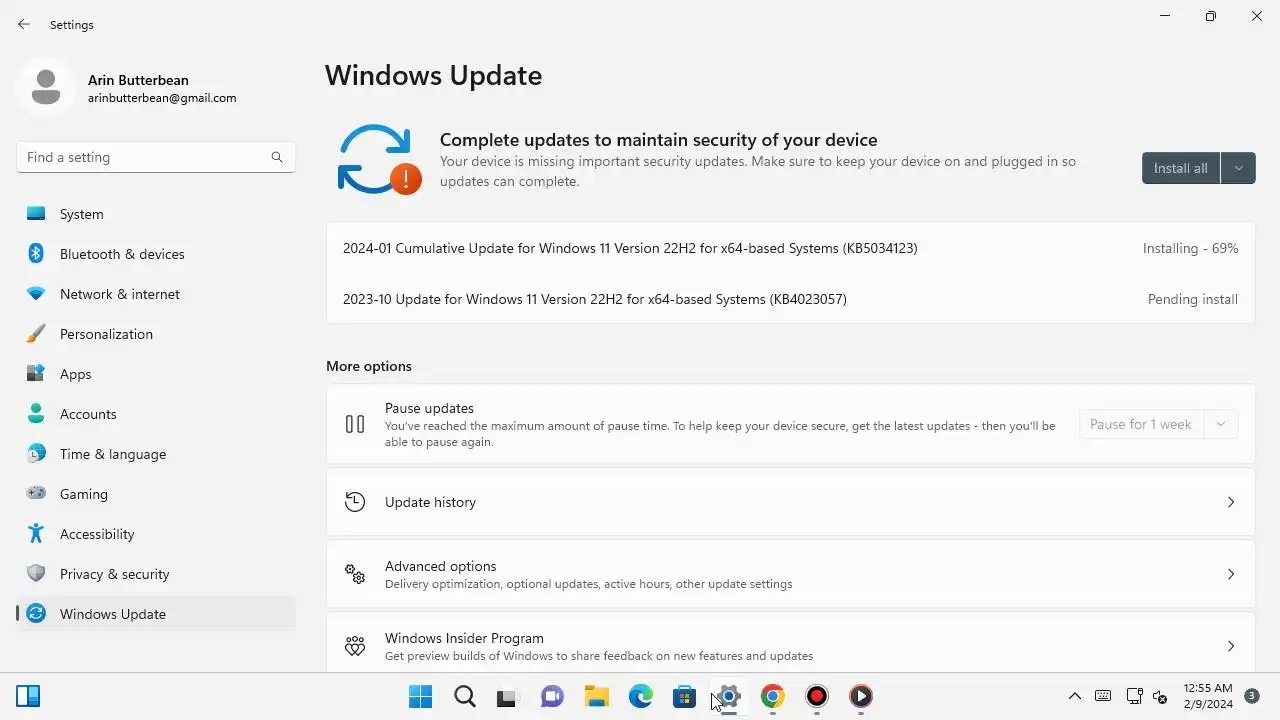Click the muted volume tray icon
This screenshot has width=1280, height=720.
coord(1160,696)
